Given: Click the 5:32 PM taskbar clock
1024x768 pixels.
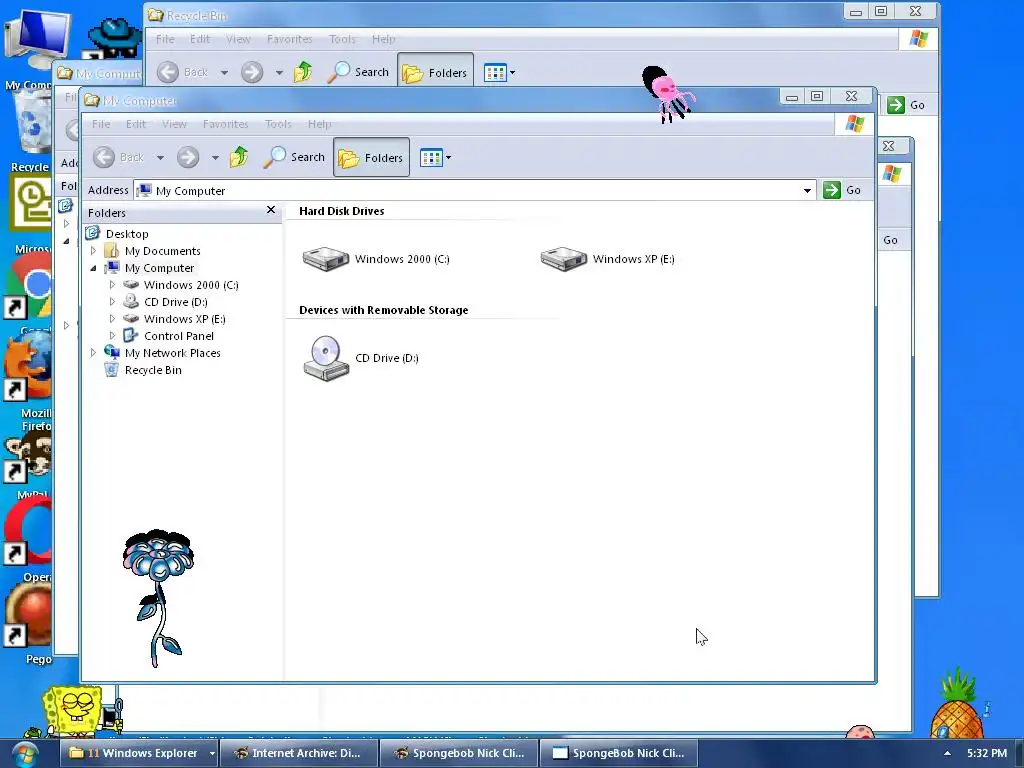Looking at the screenshot, I should coord(987,753).
